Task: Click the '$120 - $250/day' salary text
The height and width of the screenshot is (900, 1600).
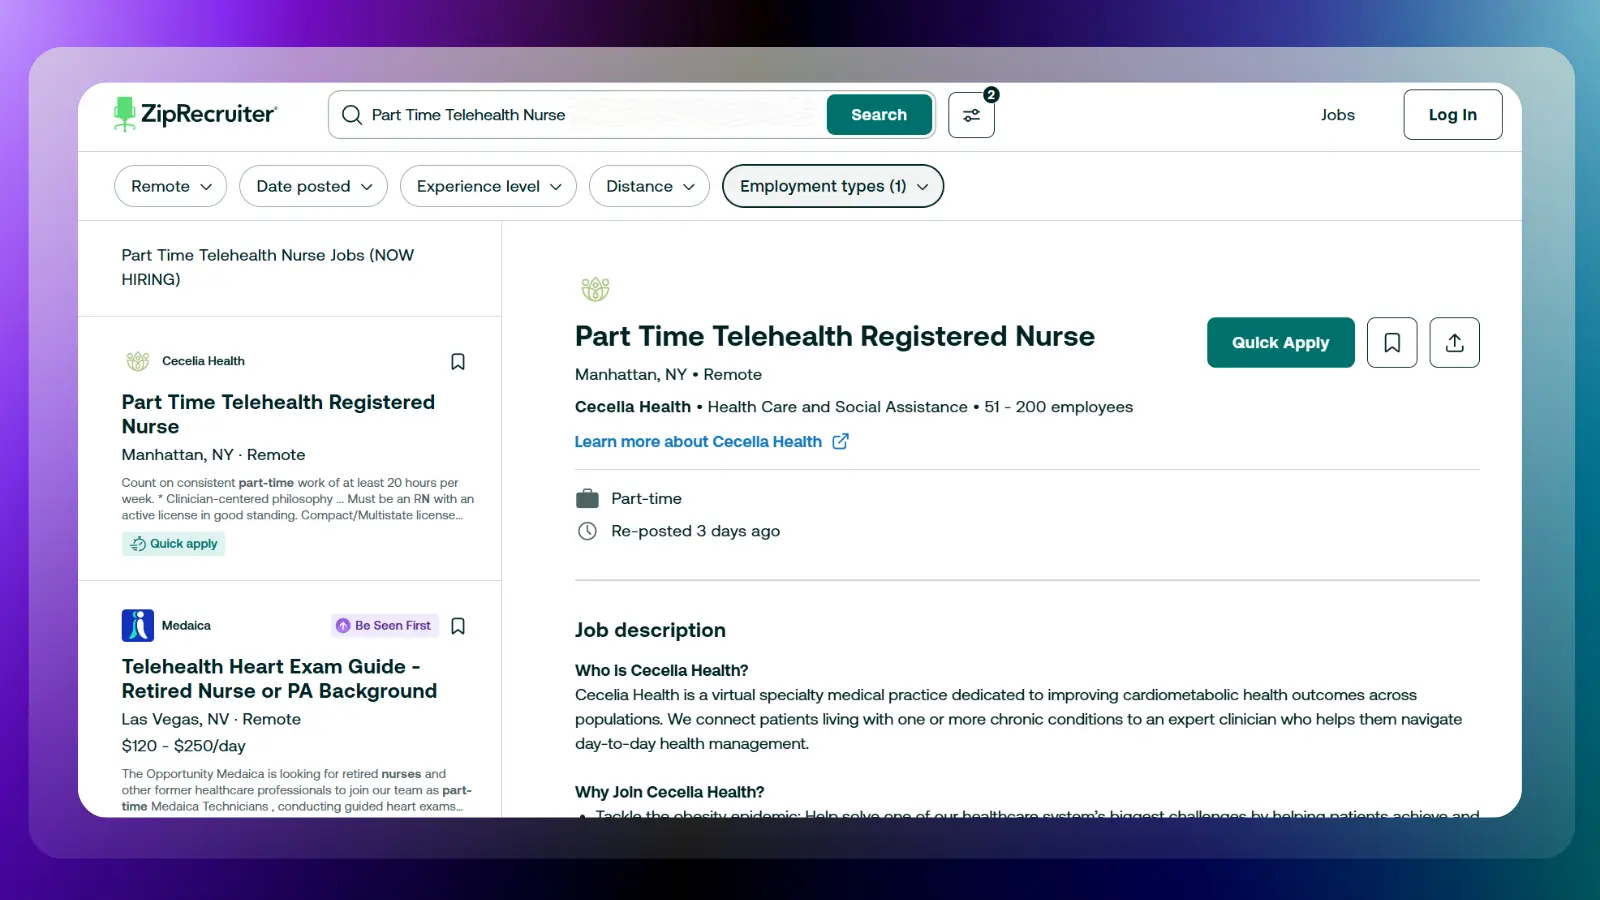Action: pos(184,746)
